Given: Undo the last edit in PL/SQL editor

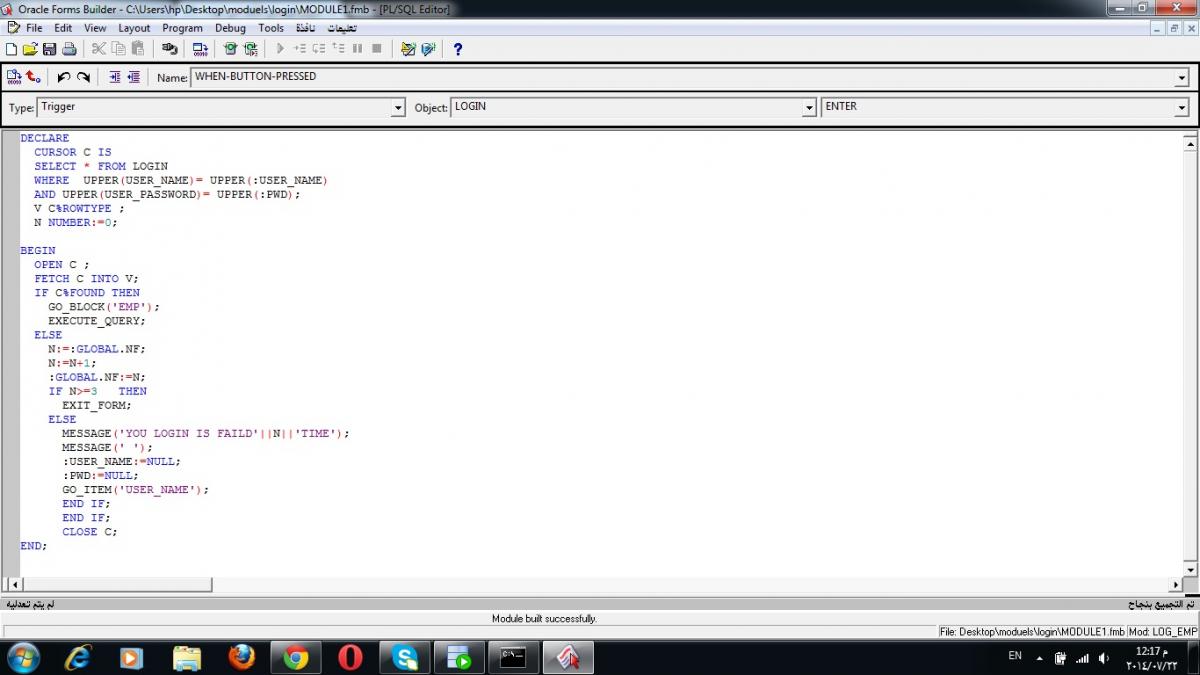Looking at the screenshot, I should tap(64, 77).
